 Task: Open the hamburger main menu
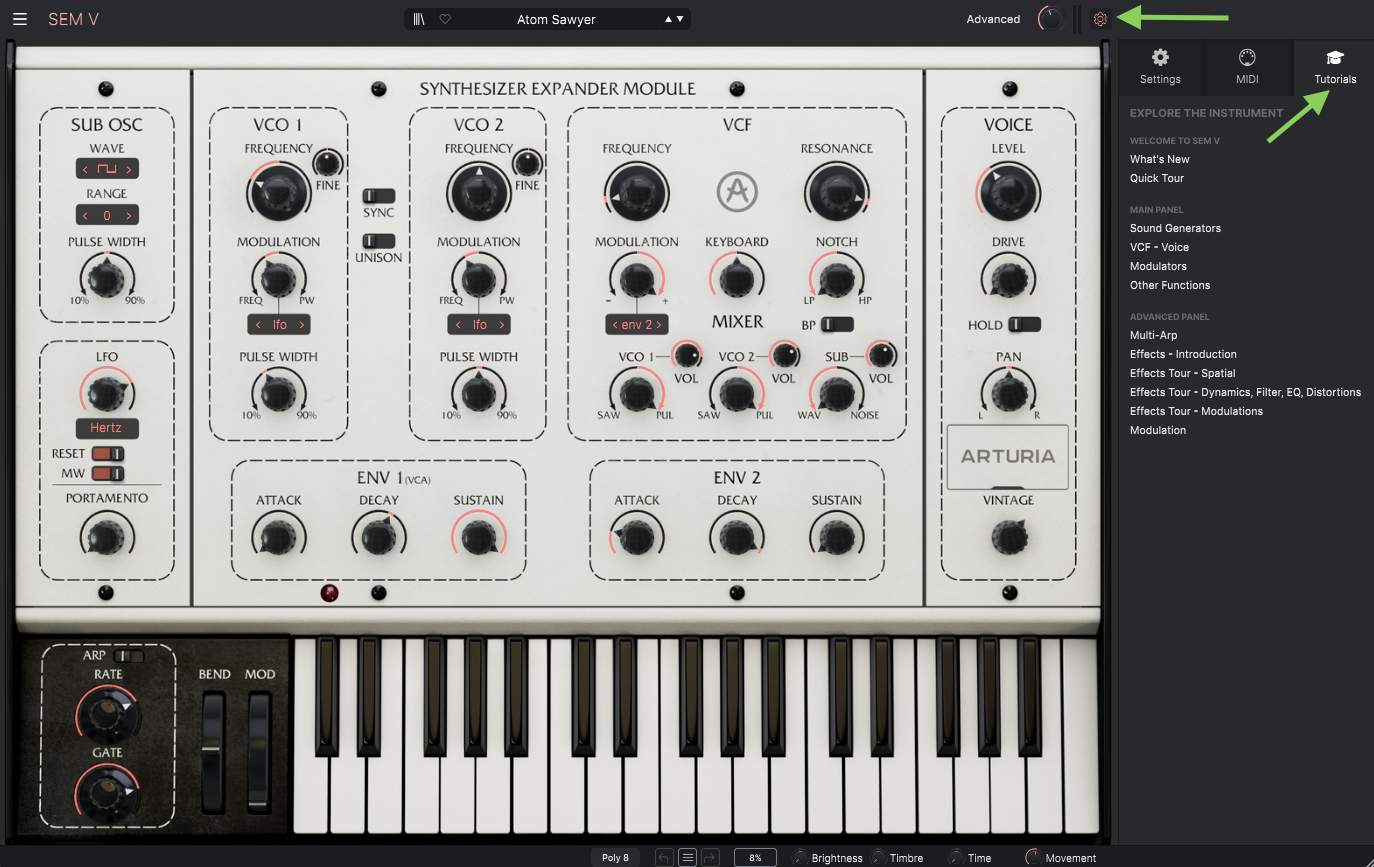[x=20, y=19]
